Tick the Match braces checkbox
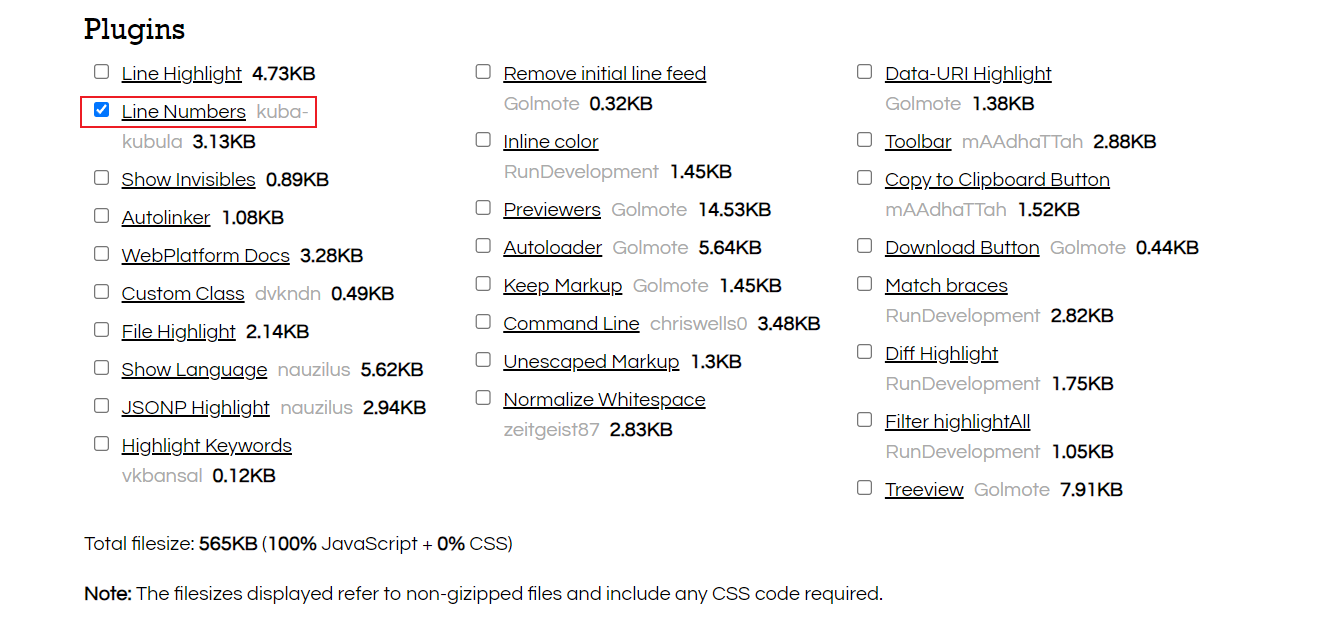The image size is (1320, 637). point(865,284)
